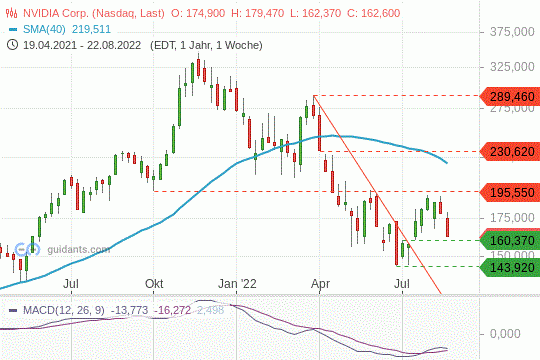Screen dimensions: 540x360
Task: Click the clock icon beside date range
Action: click(x=12, y=45)
